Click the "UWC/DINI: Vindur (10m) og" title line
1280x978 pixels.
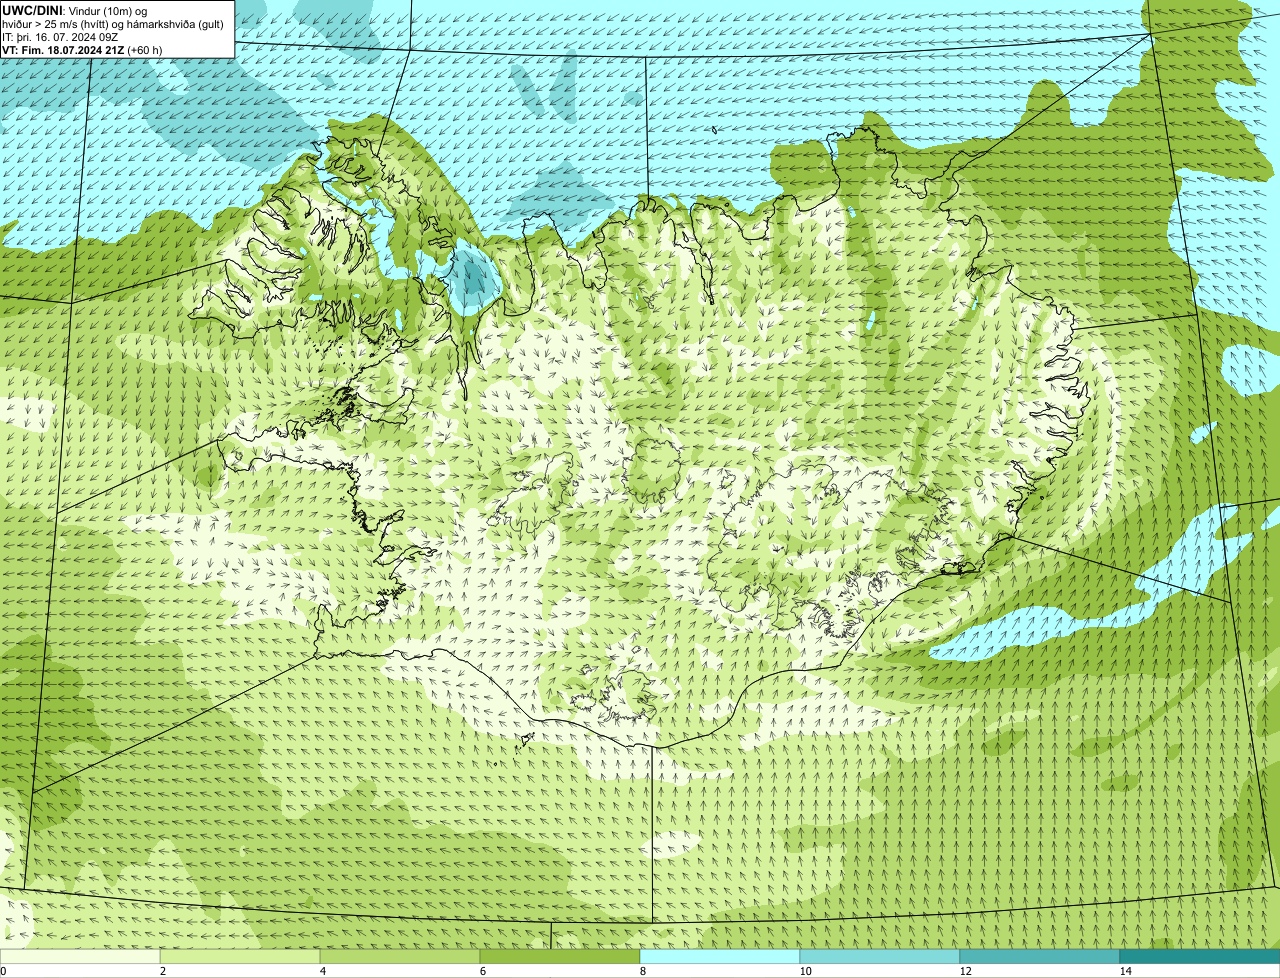[x=75, y=10]
